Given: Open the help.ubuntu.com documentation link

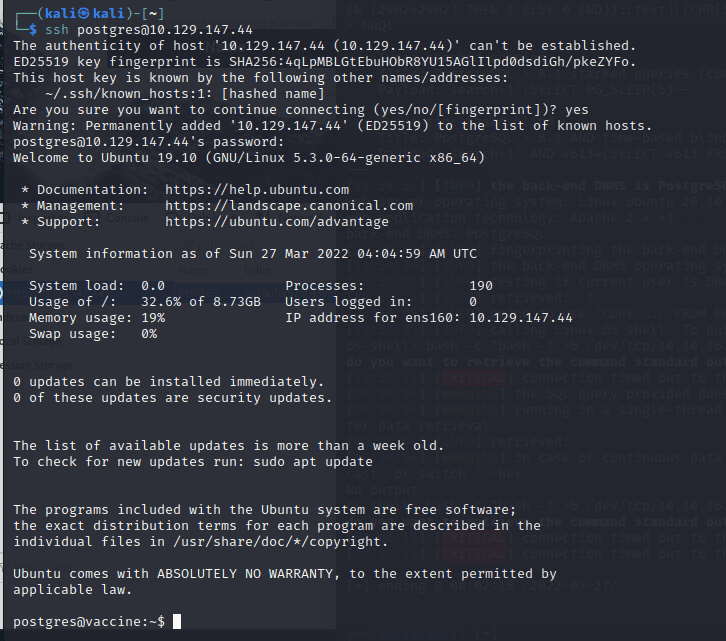Looking at the screenshot, I should [257, 190].
